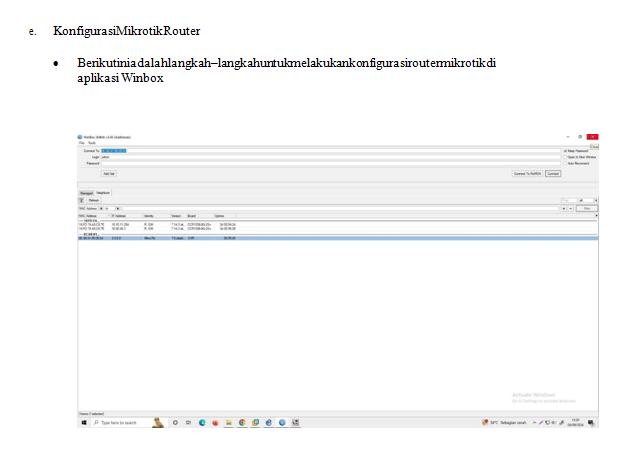The image size is (633, 465).
Task: Open the MAC Address filter field dropdown
Action: (101, 209)
